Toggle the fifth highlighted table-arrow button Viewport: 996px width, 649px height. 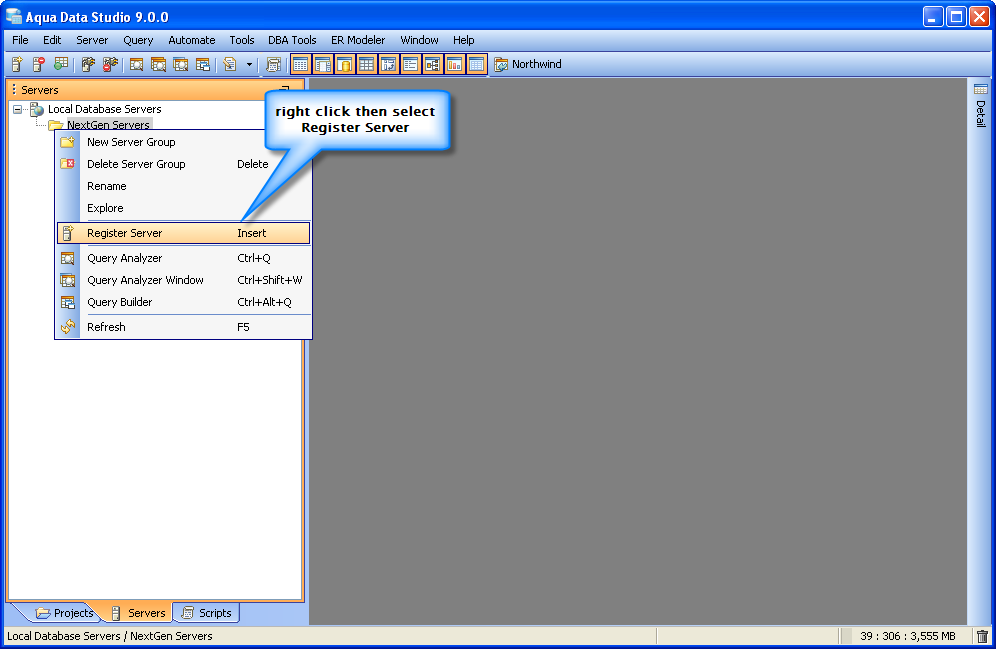pos(389,64)
